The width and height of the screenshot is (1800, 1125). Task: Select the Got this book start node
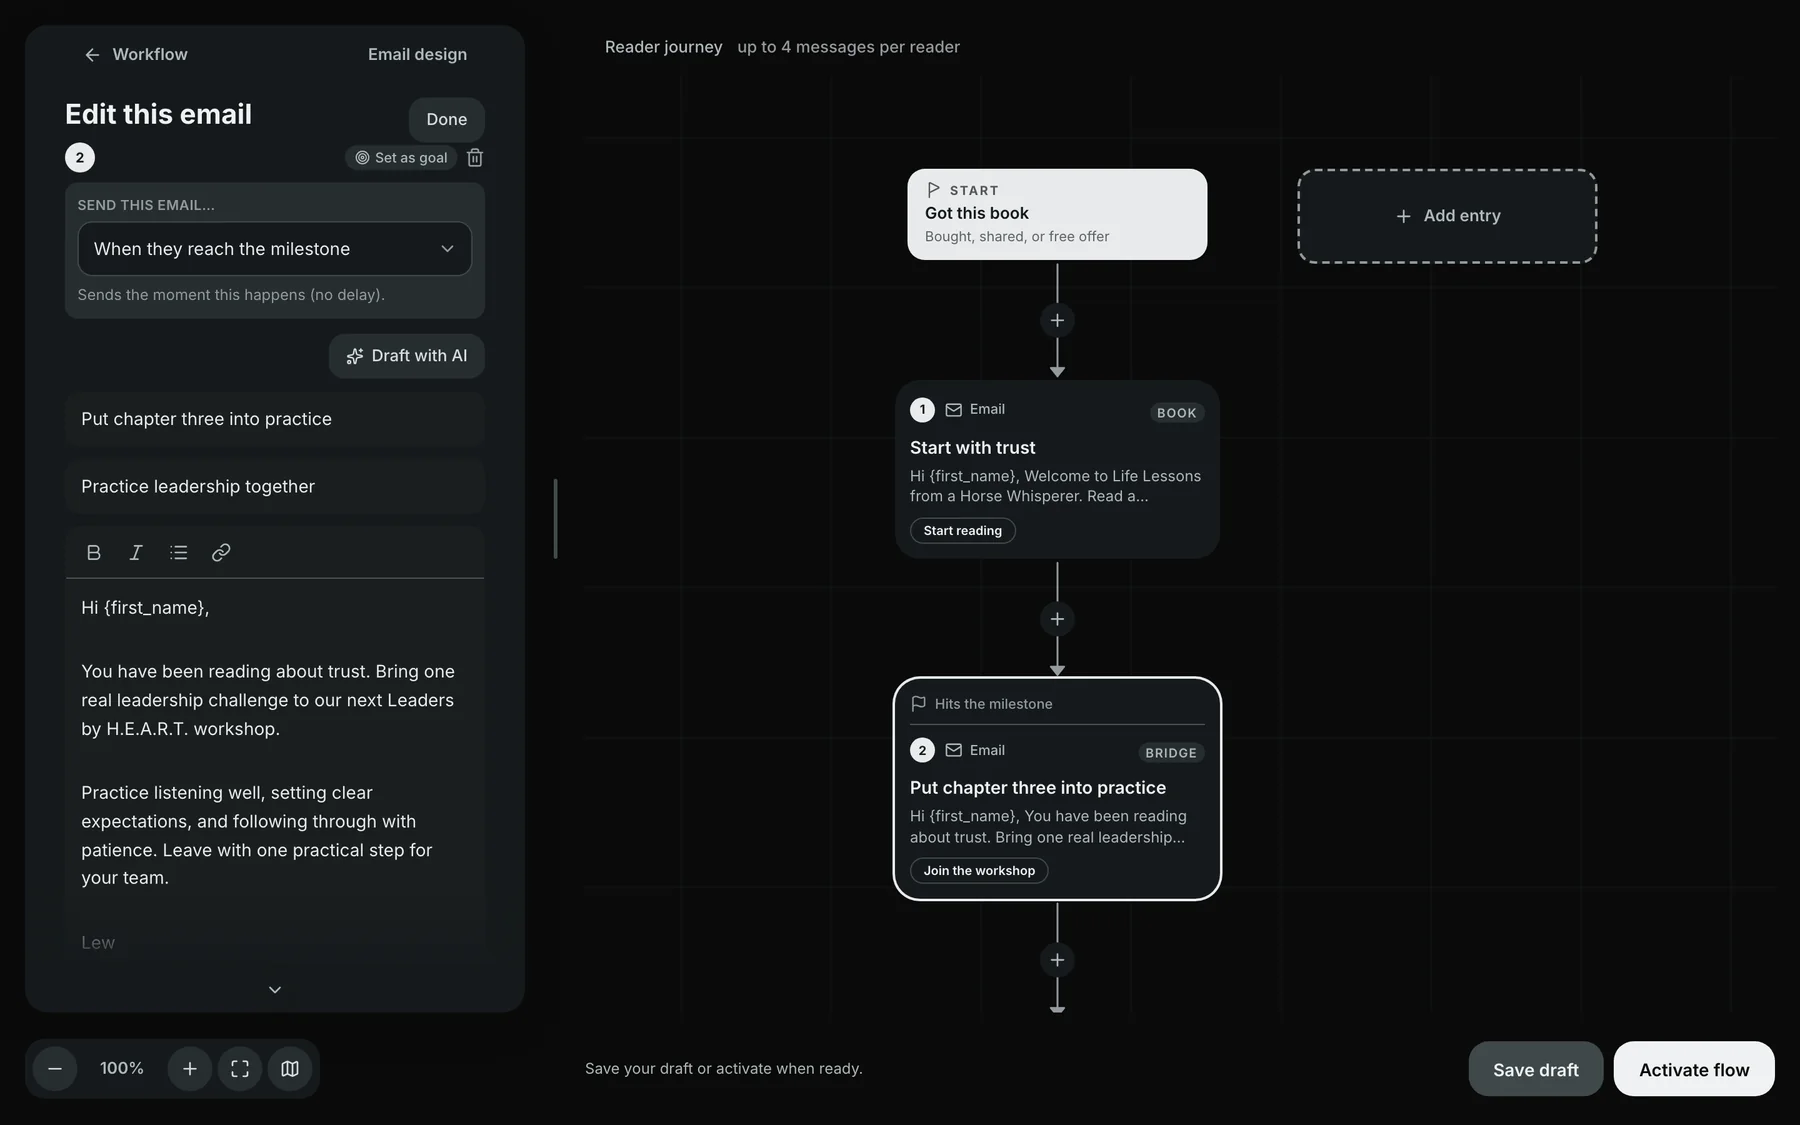(1057, 214)
